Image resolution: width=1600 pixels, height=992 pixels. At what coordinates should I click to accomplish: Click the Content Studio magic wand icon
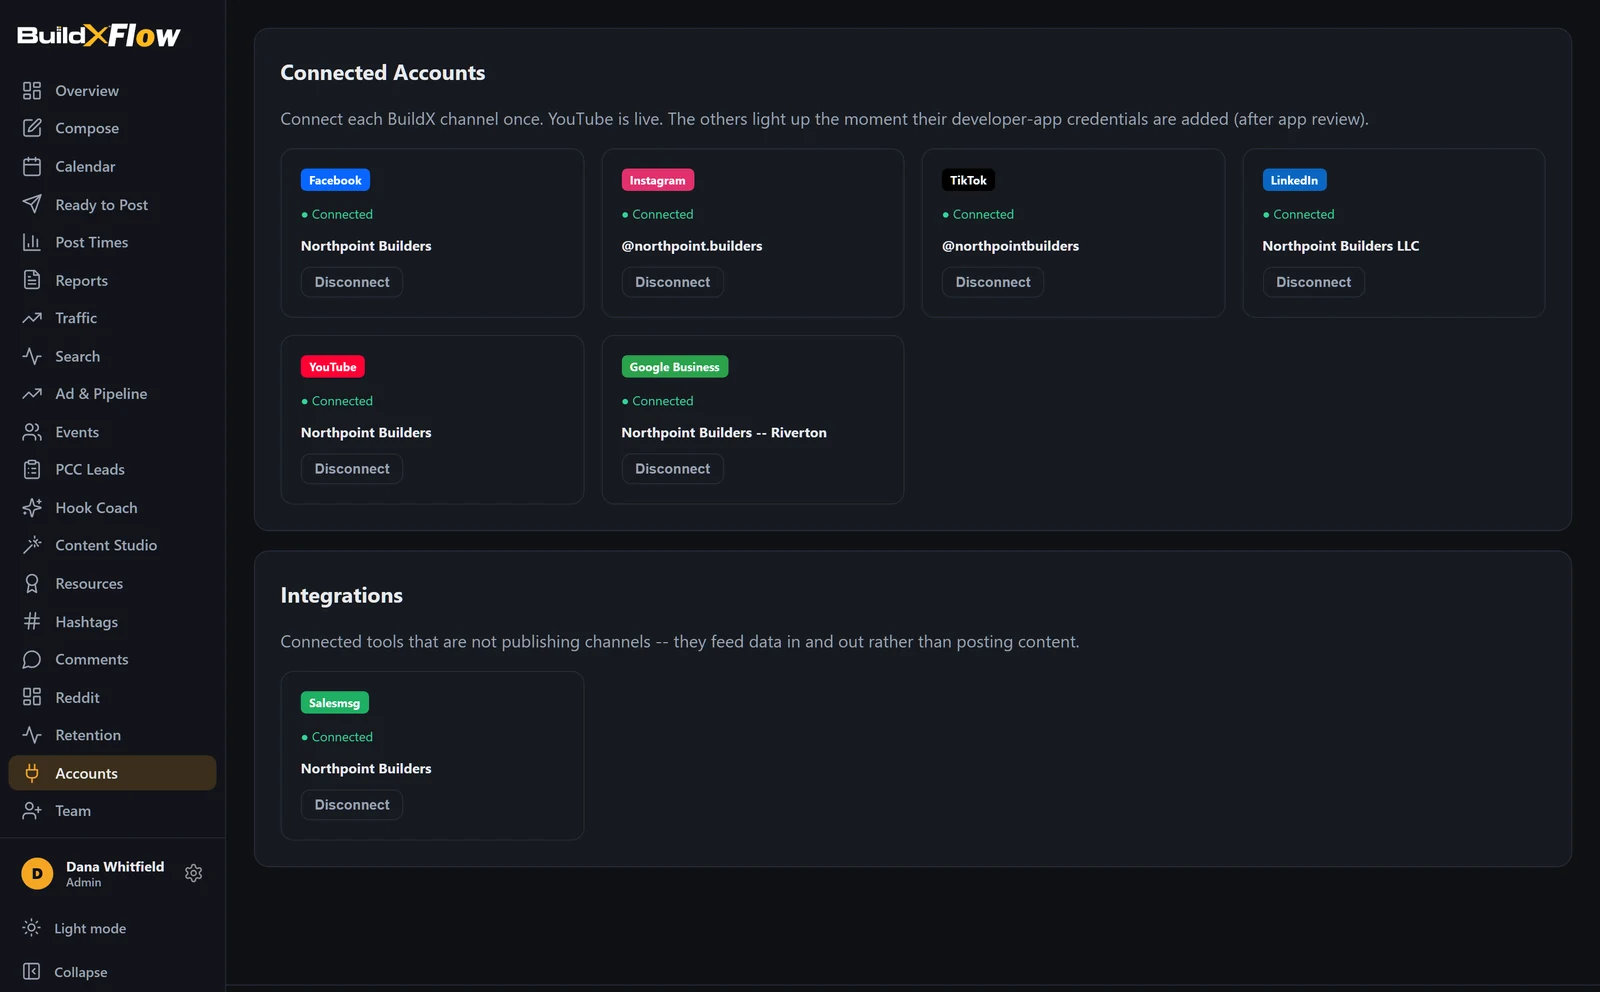coord(32,545)
